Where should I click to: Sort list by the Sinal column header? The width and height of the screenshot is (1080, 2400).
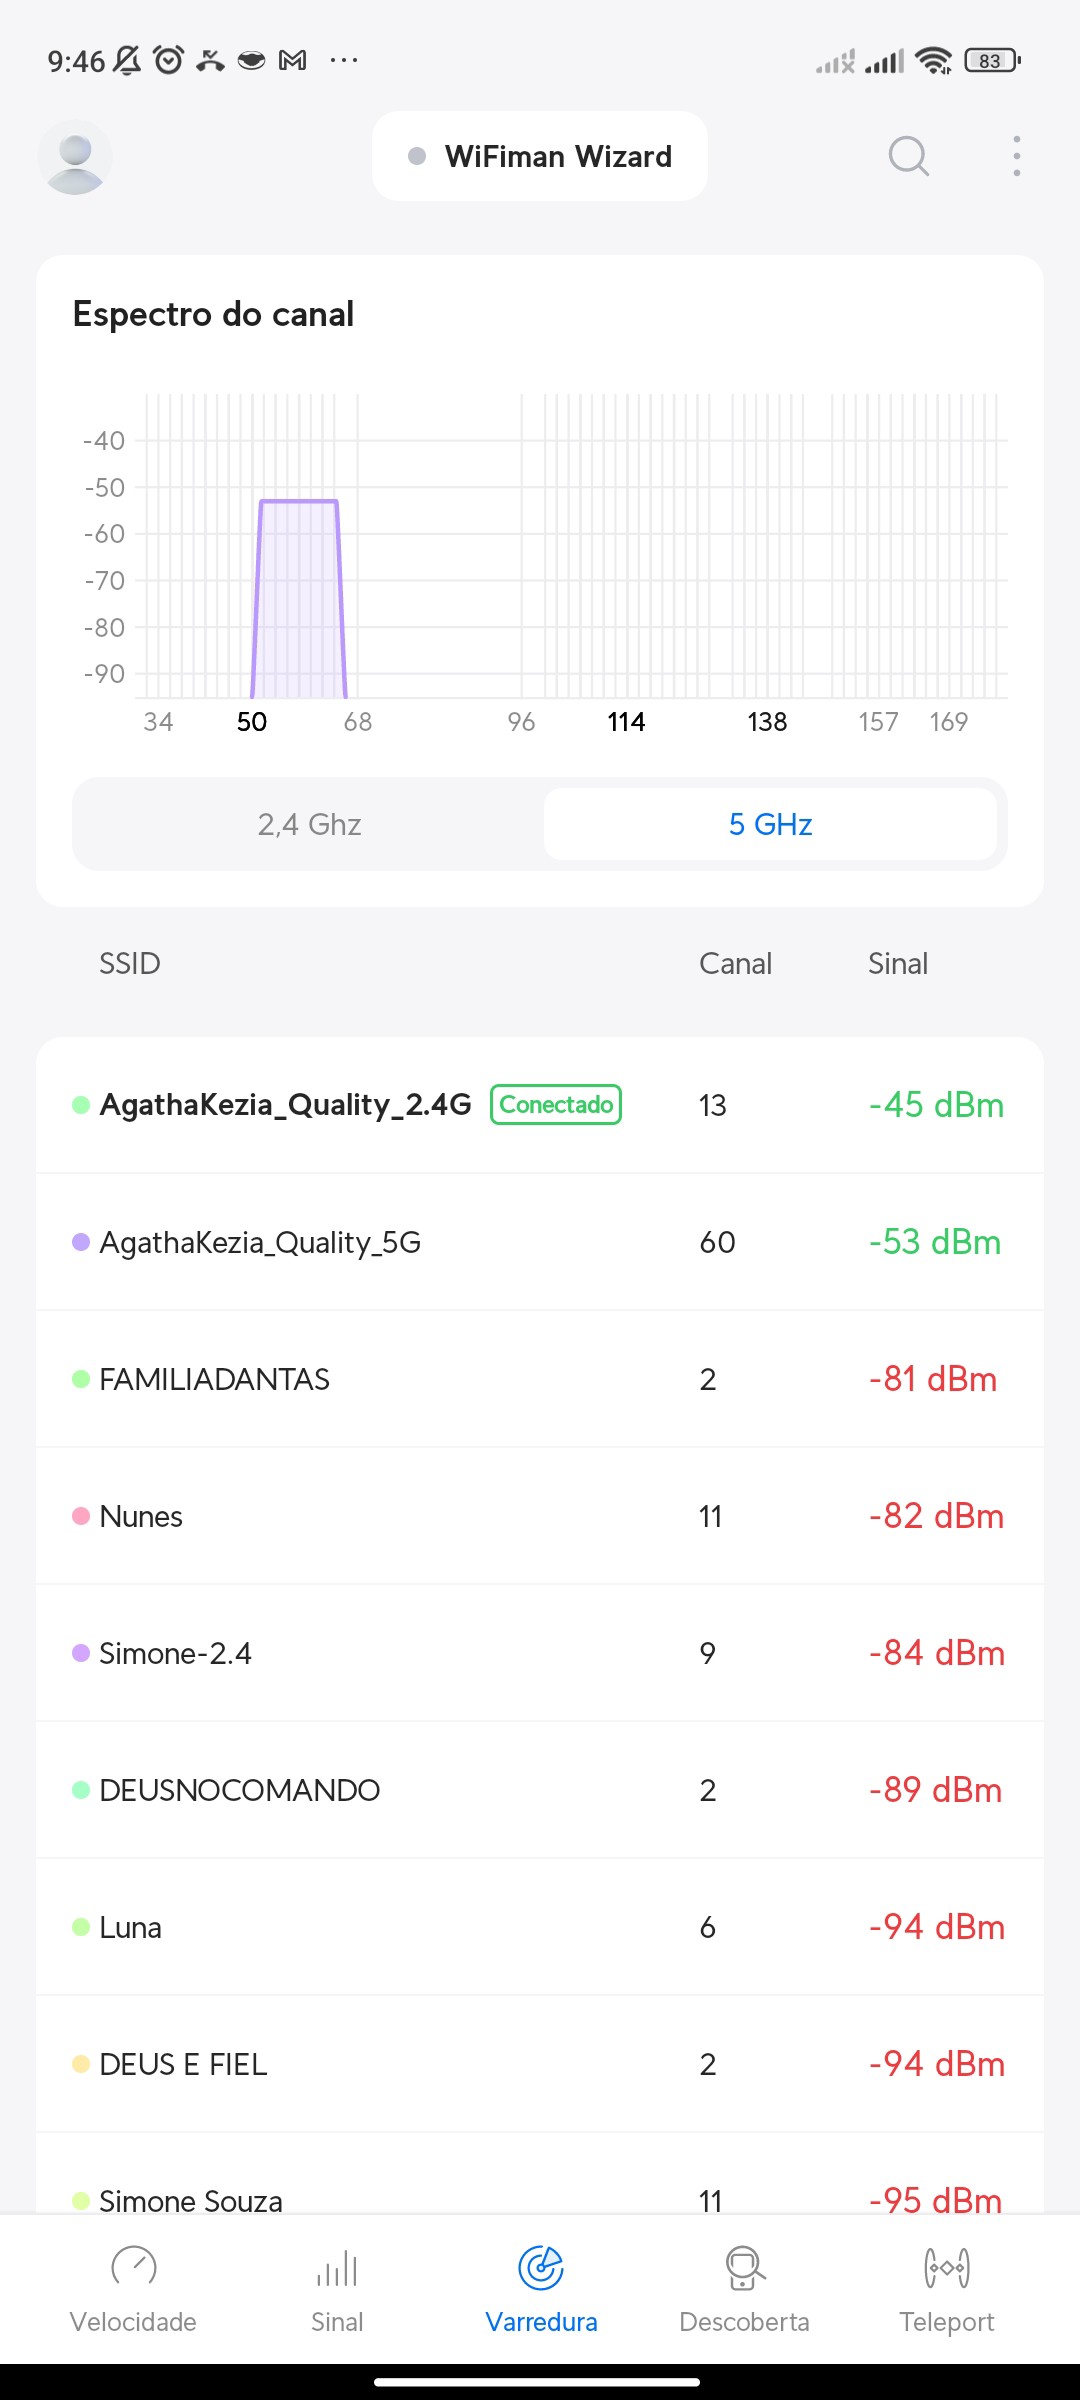point(898,964)
